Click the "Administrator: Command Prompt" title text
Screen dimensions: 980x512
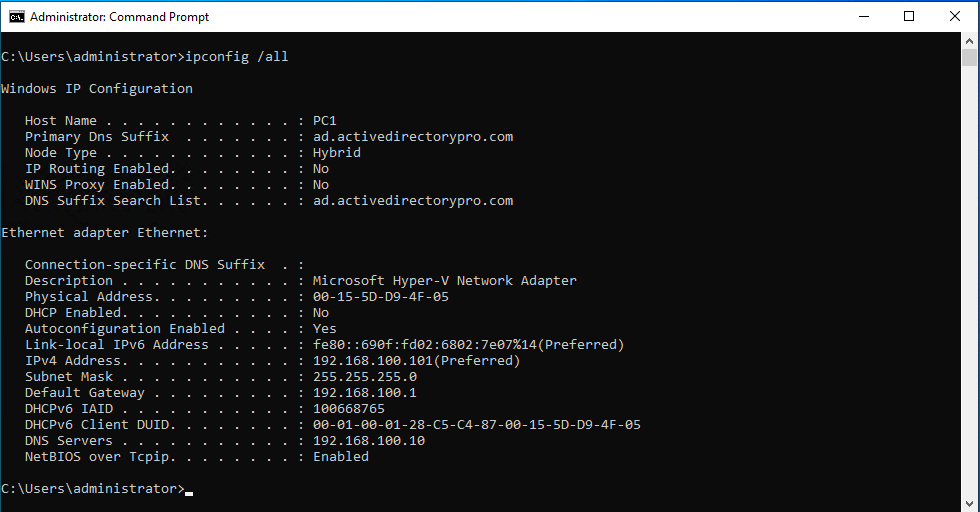tap(119, 17)
